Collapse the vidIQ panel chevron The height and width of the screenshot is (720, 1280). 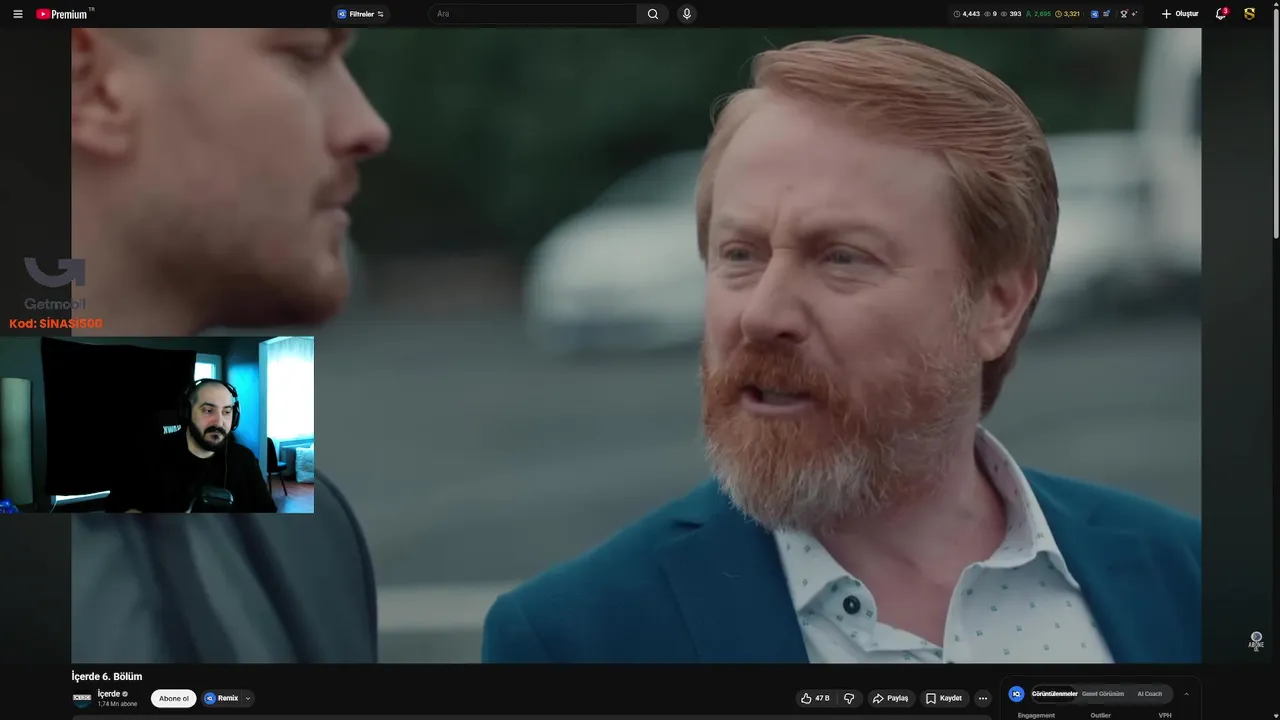1187,694
